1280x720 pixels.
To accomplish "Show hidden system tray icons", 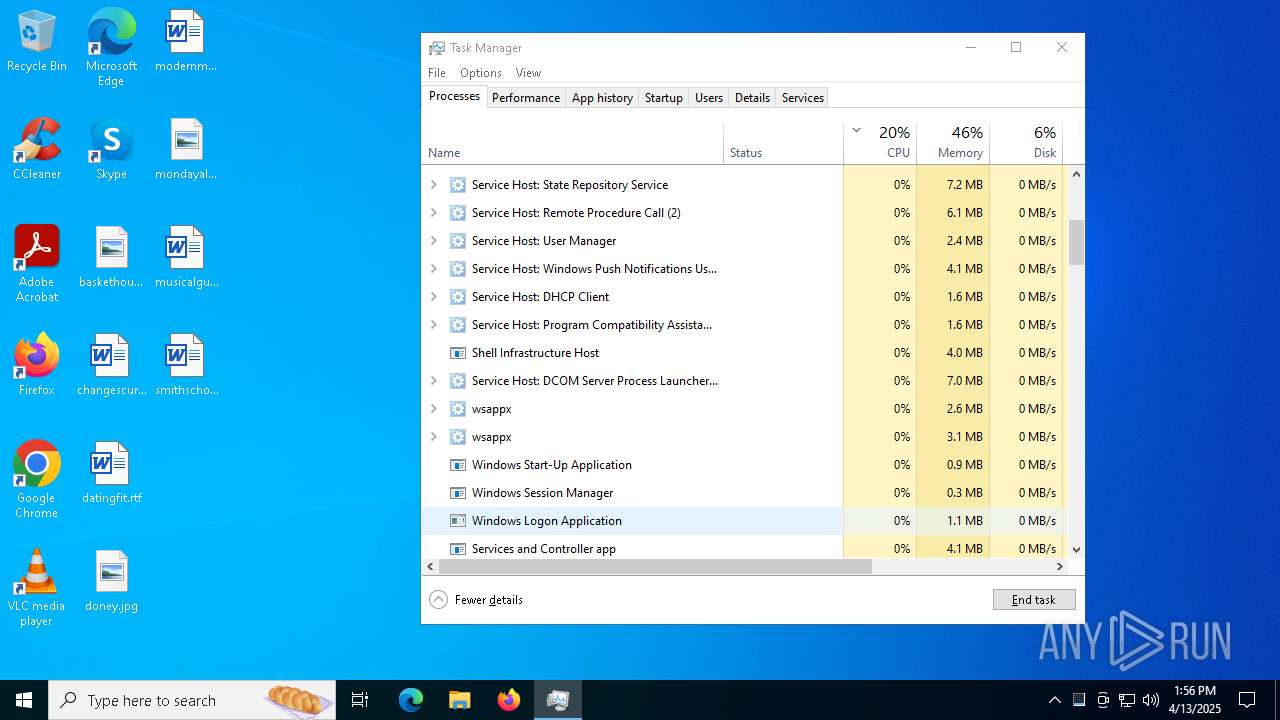I will coord(1054,700).
